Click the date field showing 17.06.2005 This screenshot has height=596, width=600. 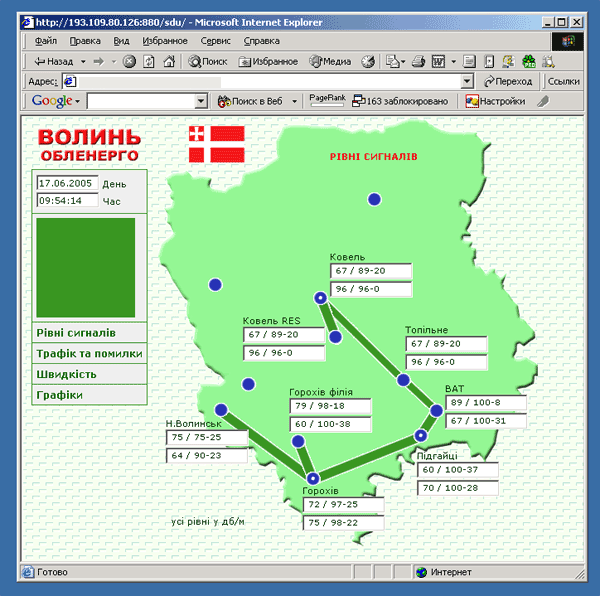click(x=67, y=184)
